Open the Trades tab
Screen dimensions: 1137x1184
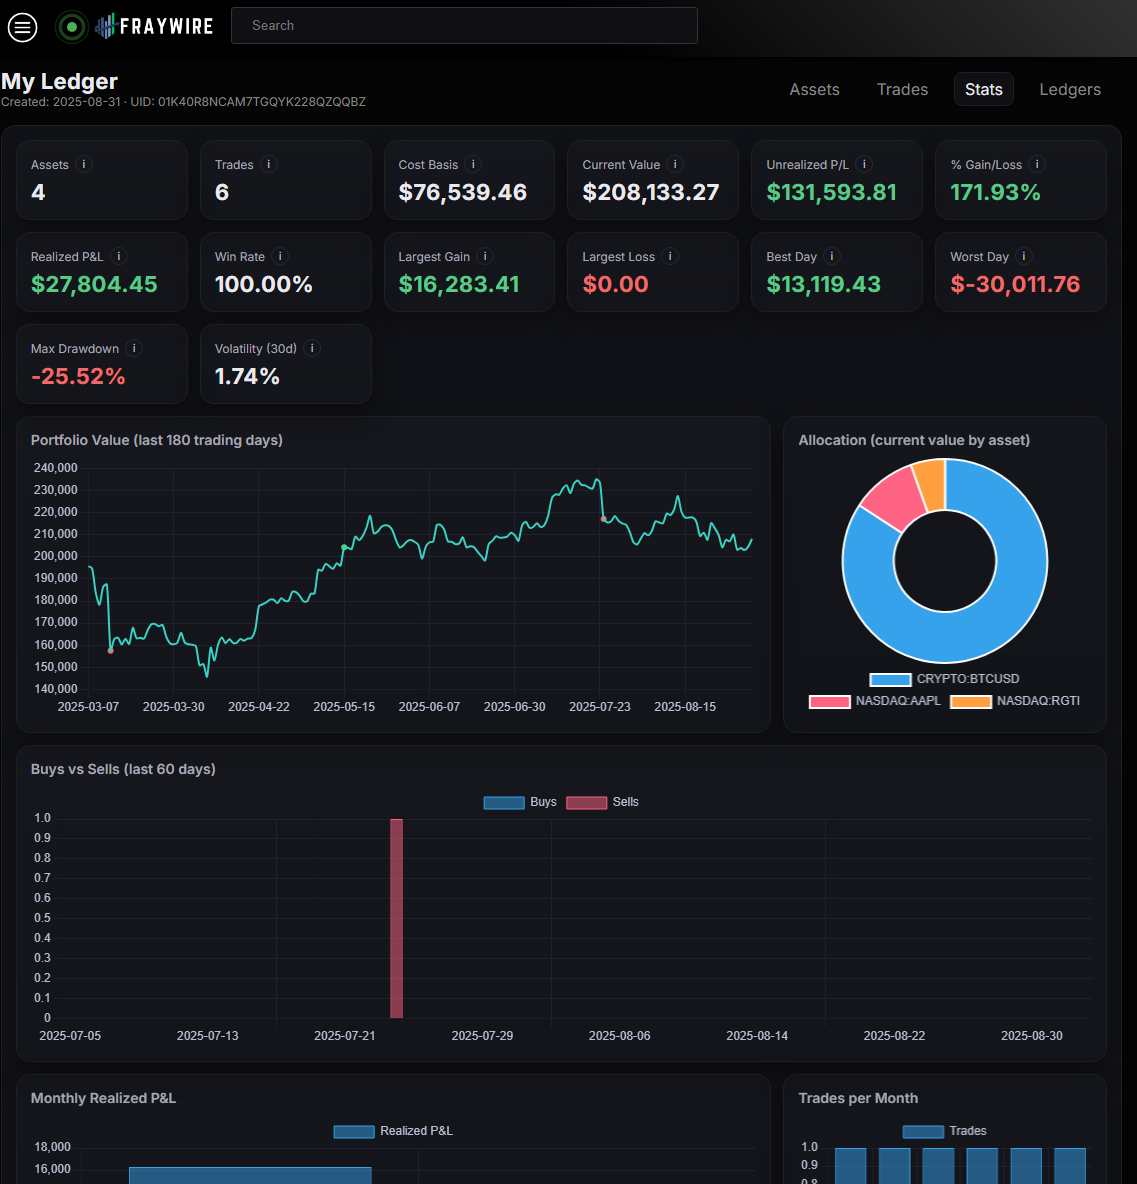tap(902, 90)
